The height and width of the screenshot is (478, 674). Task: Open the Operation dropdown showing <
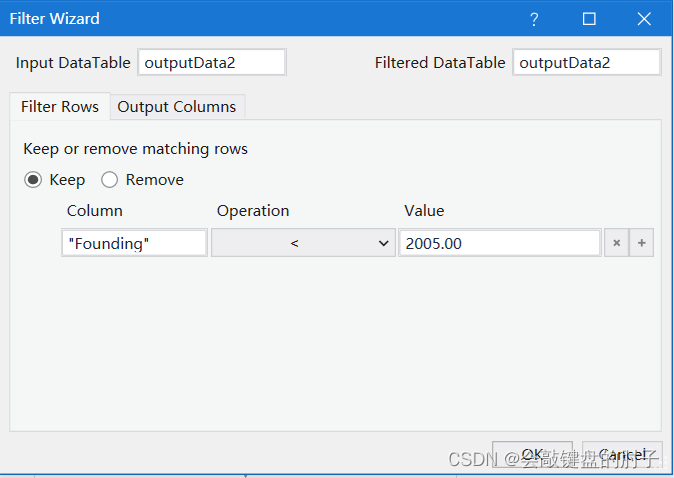point(303,243)
